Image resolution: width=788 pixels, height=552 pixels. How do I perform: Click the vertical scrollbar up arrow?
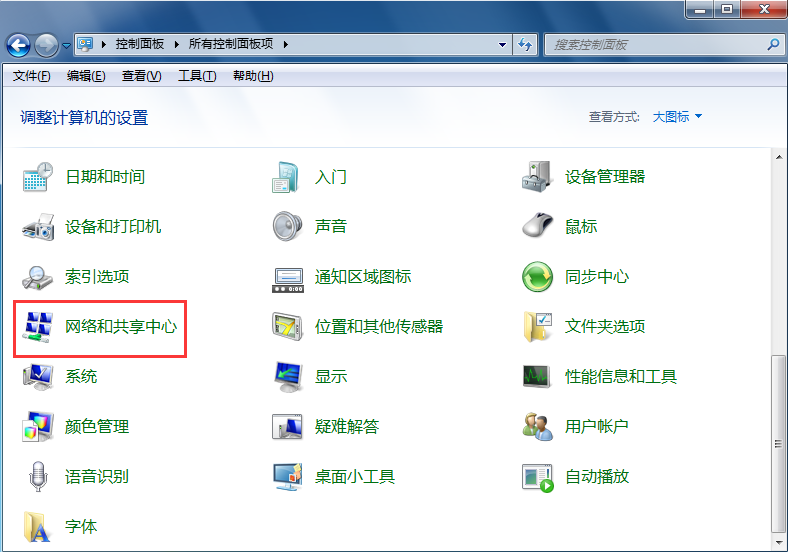778,156
